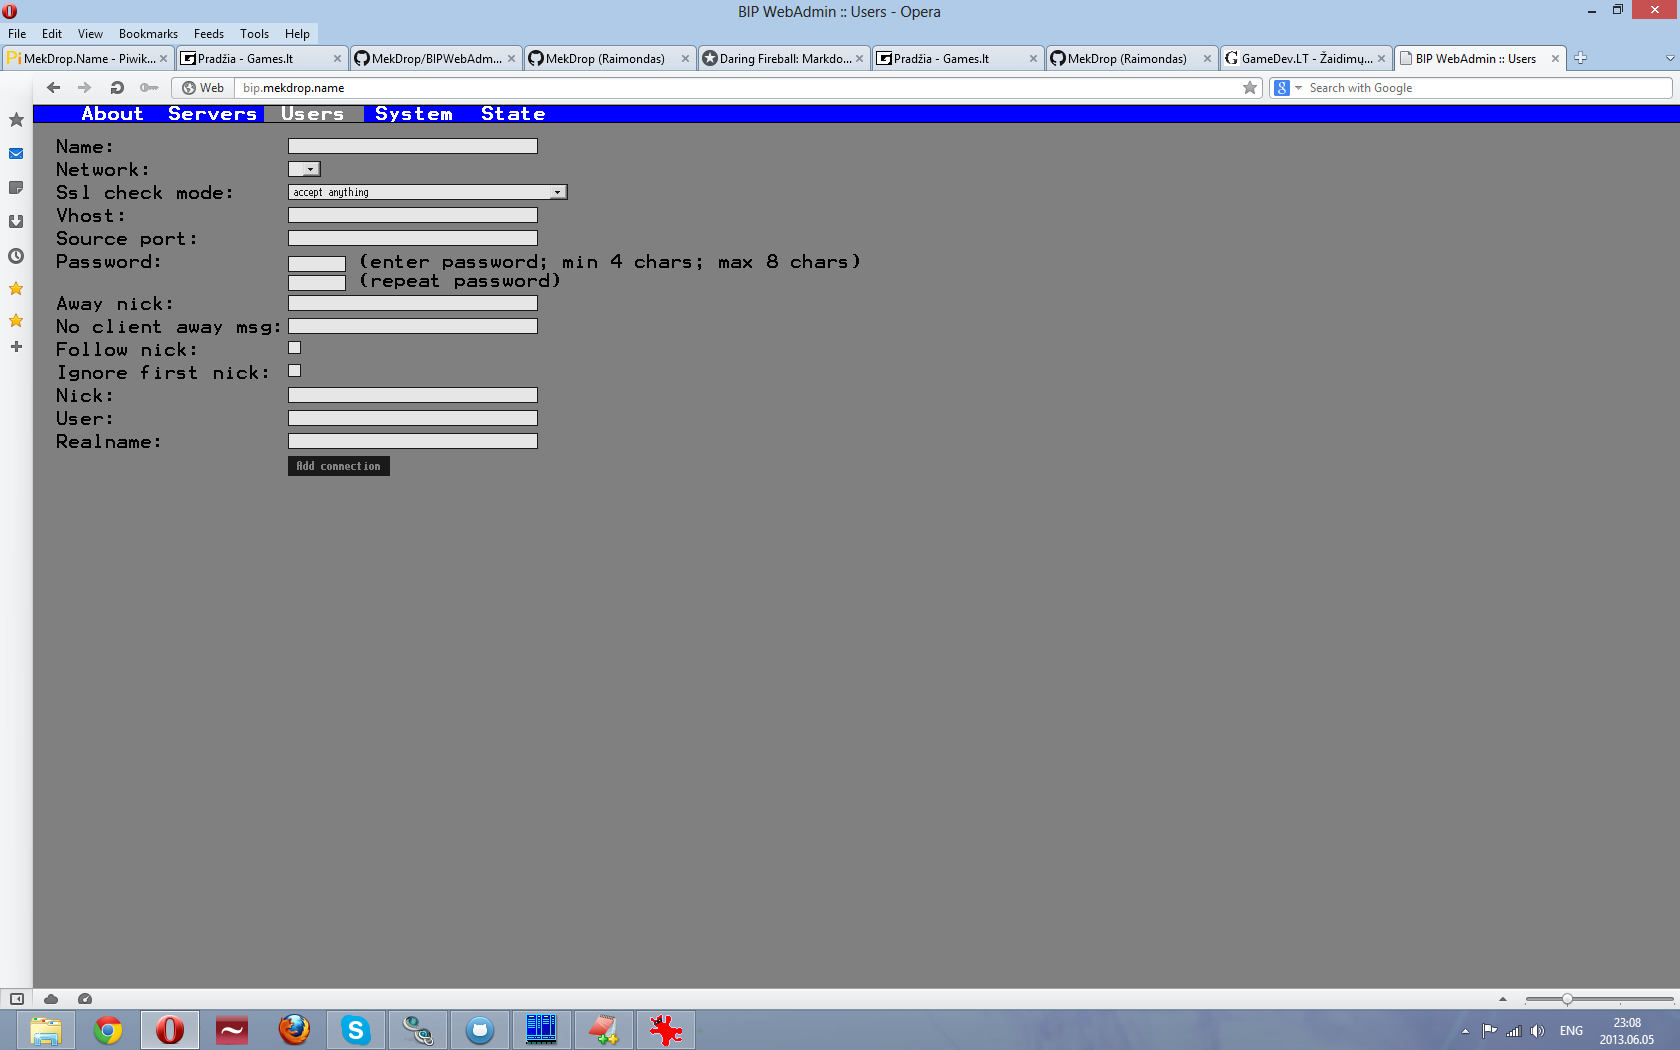
Task: Expand the tab list arrow in tab bar
Action: click(x=1669, y=58)
